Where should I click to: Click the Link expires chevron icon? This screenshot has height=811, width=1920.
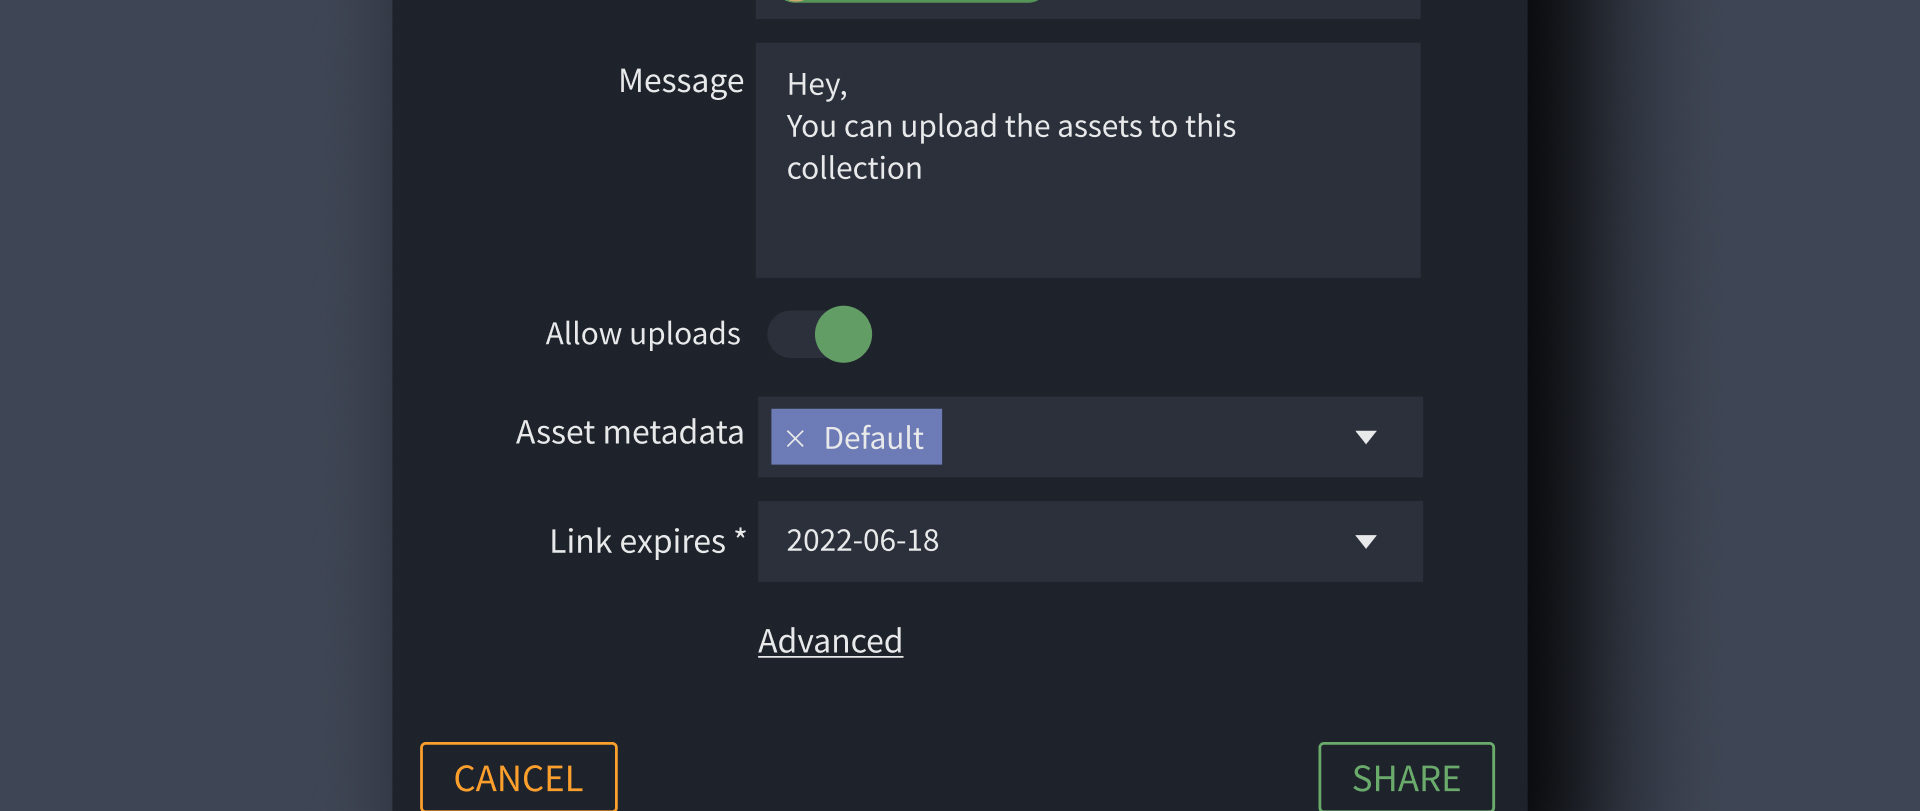1366,541
